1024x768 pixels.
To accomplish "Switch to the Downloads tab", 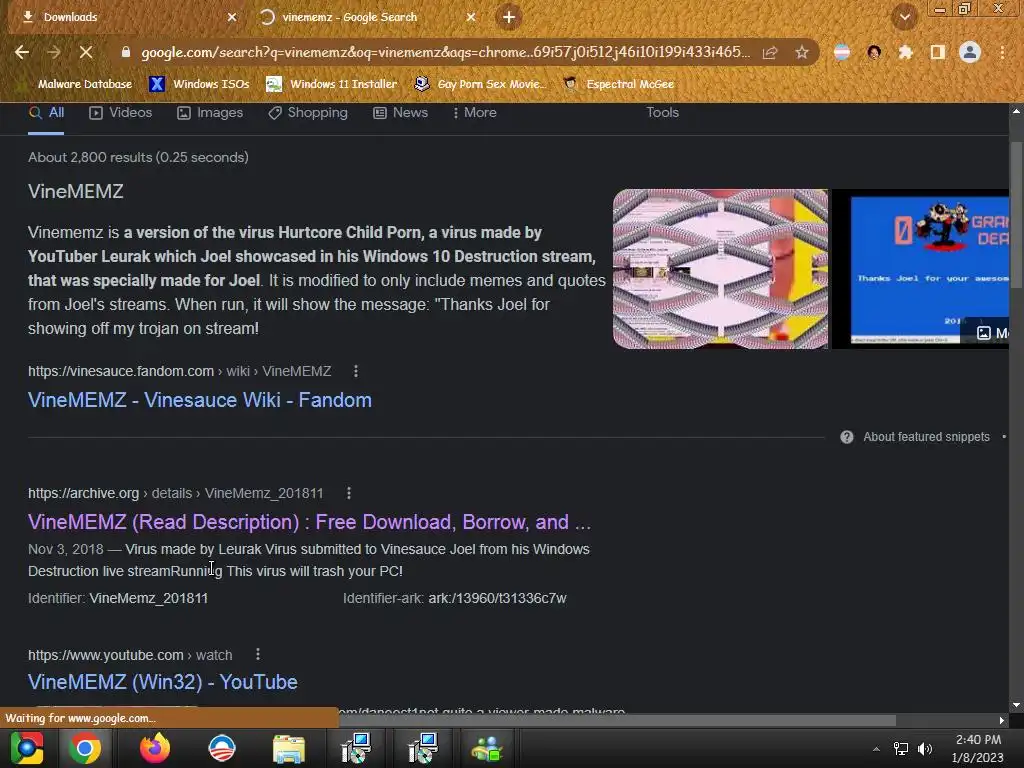I will pos(124,17).
